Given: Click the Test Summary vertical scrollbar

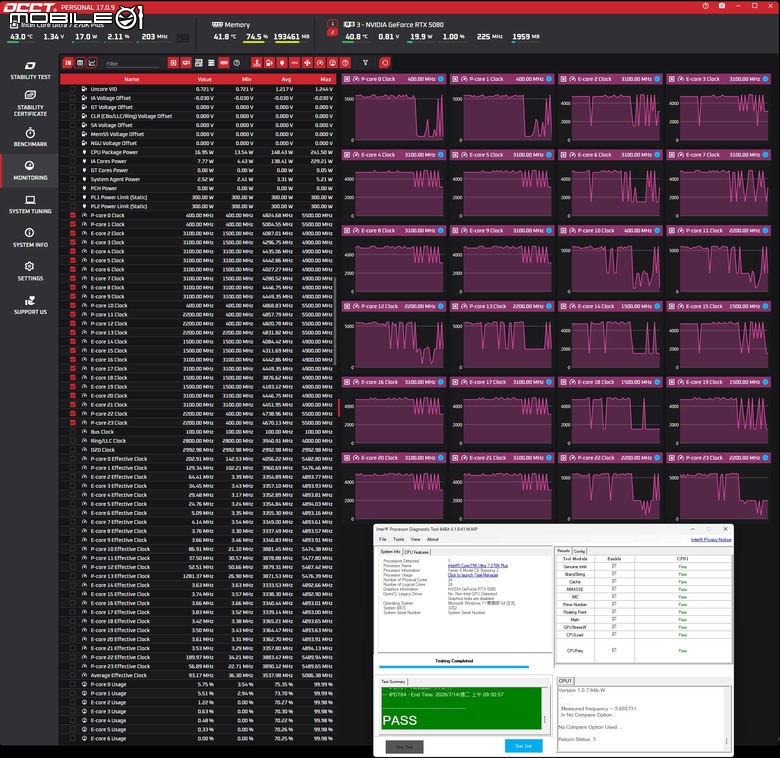Looking at the screenshot, I should coord(545,709).
